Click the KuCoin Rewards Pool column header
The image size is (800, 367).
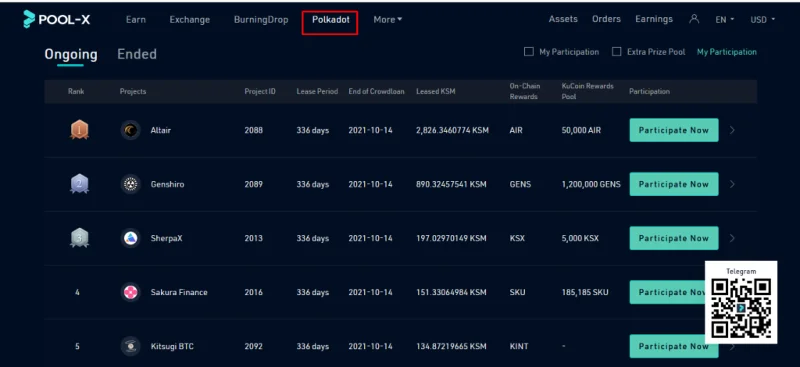pyautogui.click(x=588, y=91)
